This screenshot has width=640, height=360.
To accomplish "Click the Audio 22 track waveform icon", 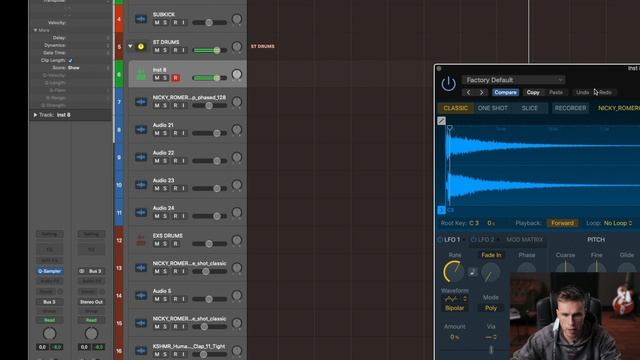I will (x=141, y=157).
